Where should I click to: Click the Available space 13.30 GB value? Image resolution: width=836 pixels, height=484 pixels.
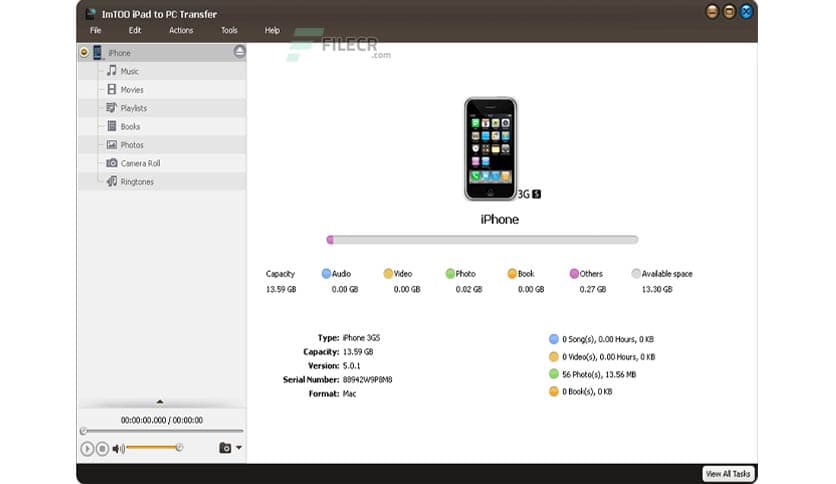(x=657, y=289)
